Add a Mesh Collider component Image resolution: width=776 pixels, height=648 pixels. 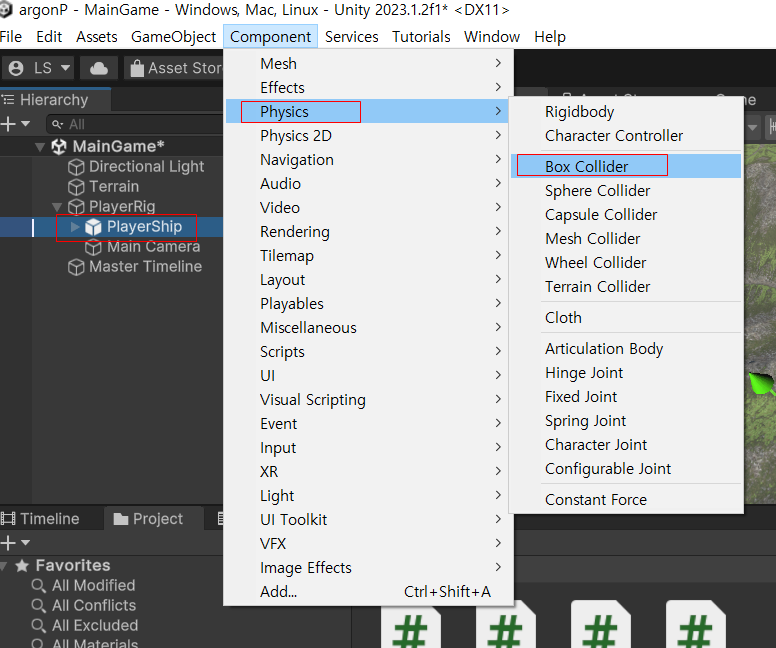(626, 238)
